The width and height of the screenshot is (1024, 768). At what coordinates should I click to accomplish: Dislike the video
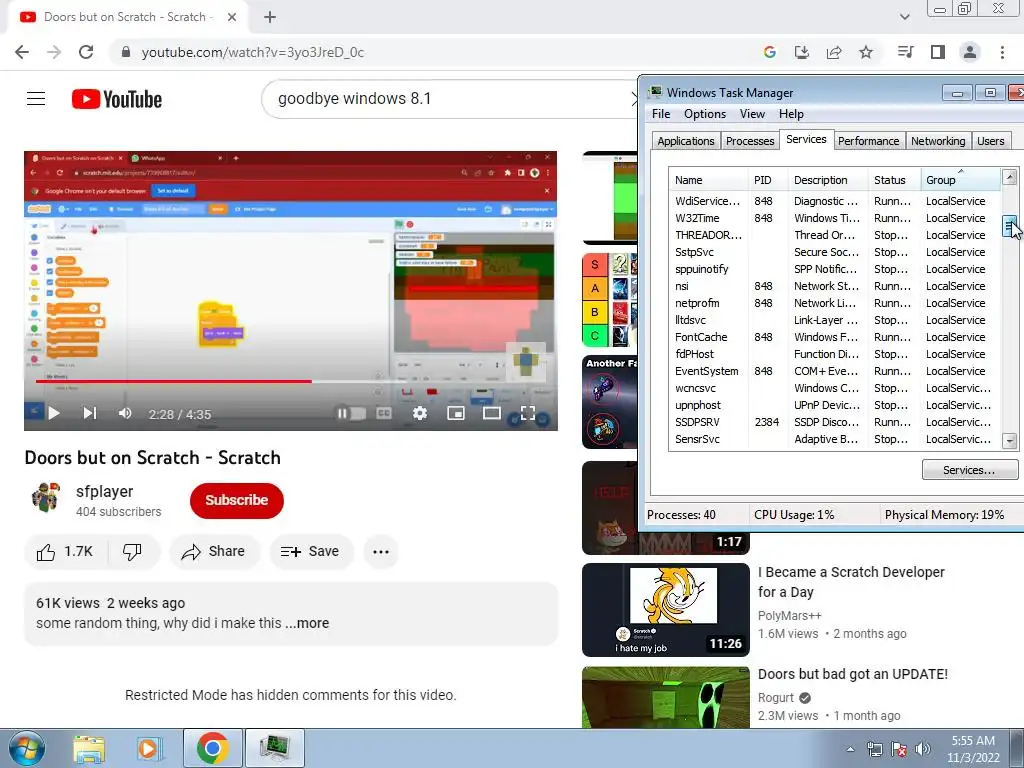[133, 552]
